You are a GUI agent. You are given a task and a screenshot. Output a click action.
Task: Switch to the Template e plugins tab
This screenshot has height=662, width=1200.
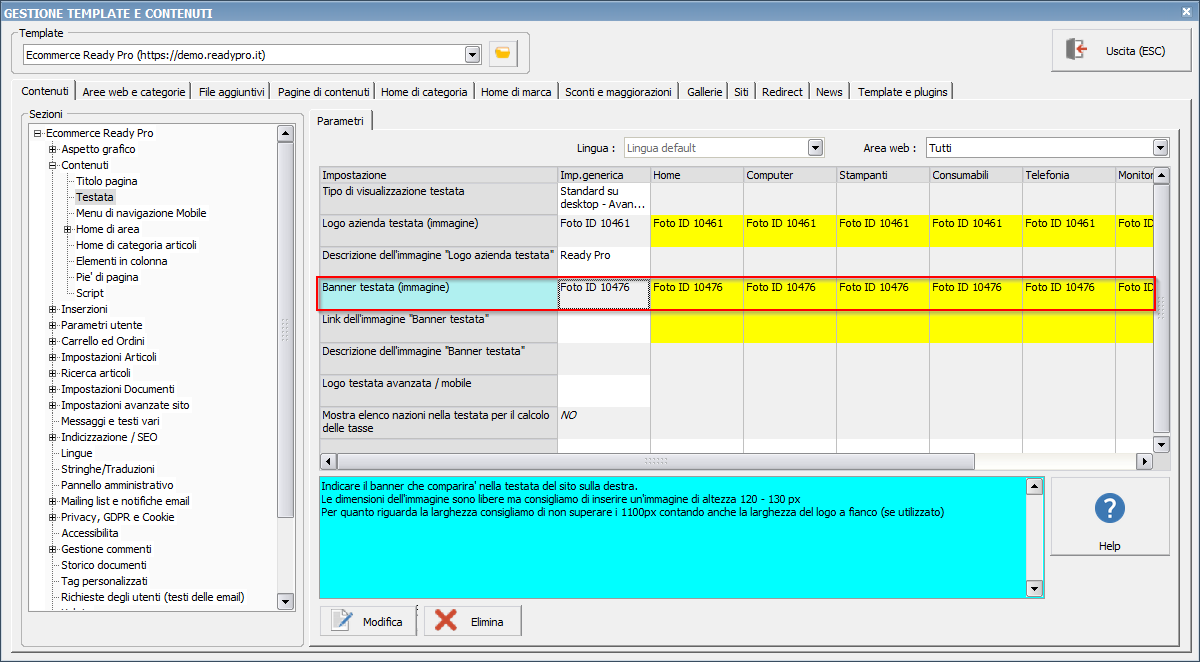901,92
